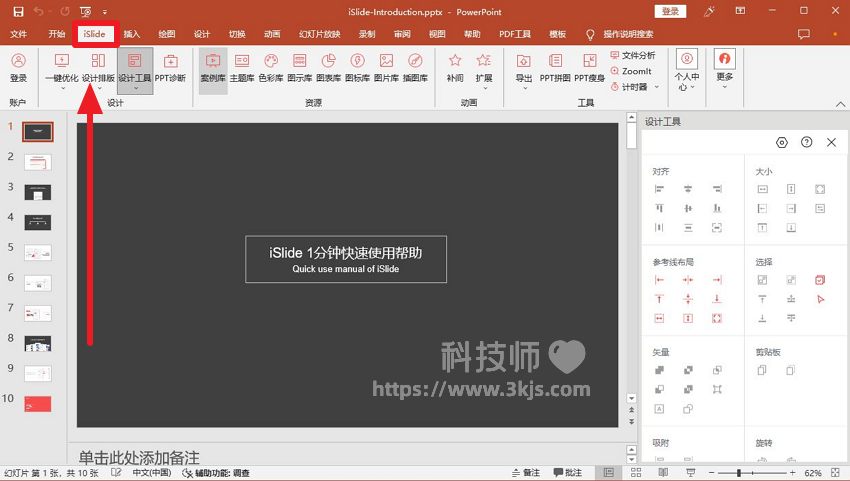Viewport: 850px width, 481px height.
Task: Open the 插图库 illustration library
Action: tap(415, 68)
